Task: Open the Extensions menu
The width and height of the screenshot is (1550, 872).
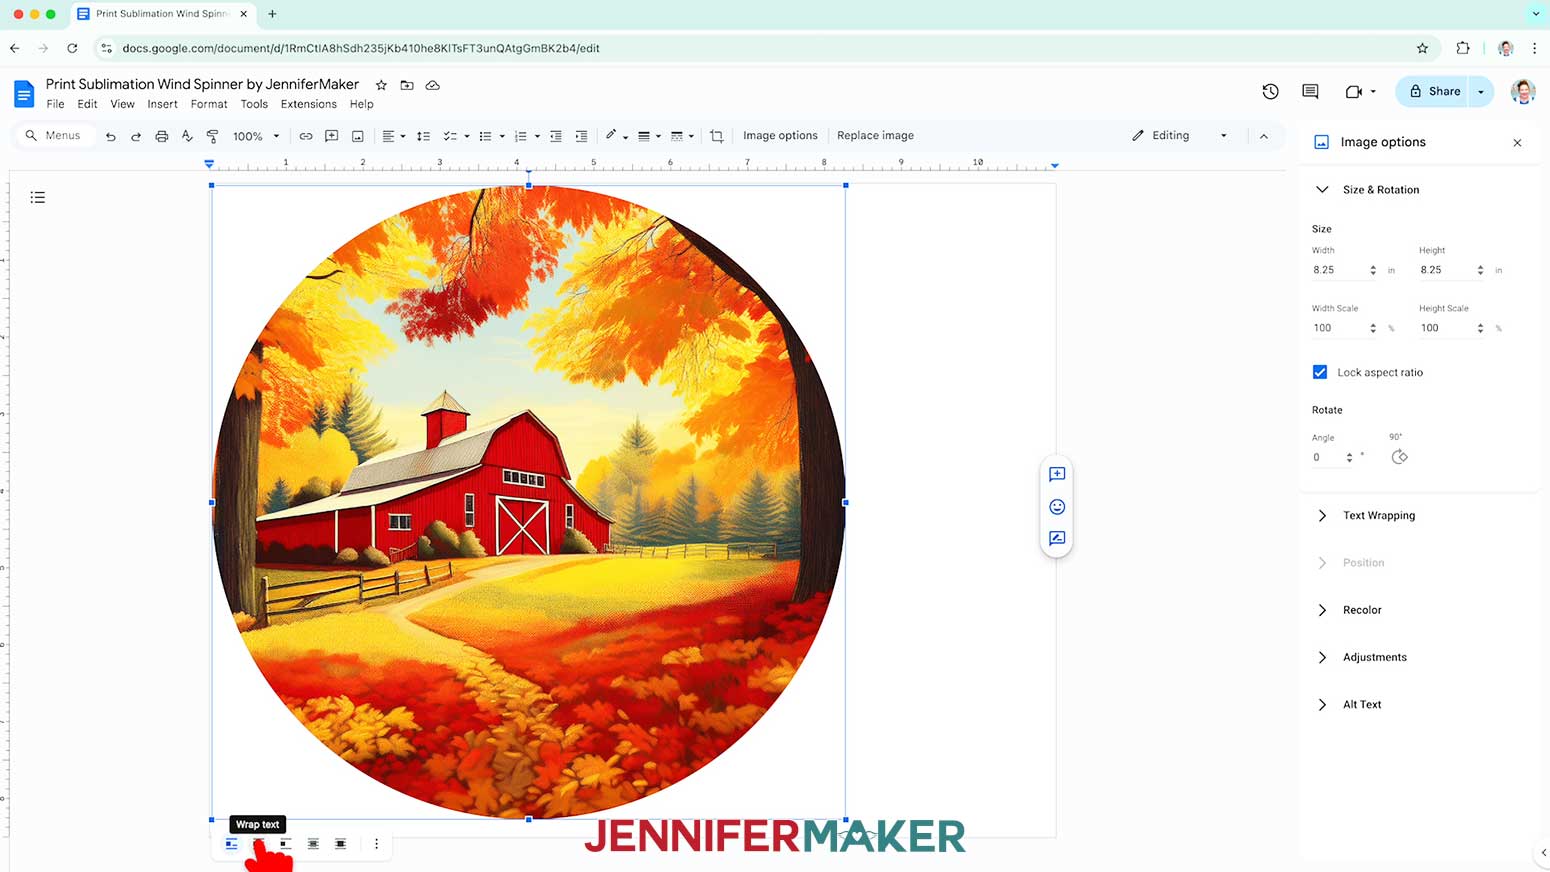Action: [x=308, y=104]
